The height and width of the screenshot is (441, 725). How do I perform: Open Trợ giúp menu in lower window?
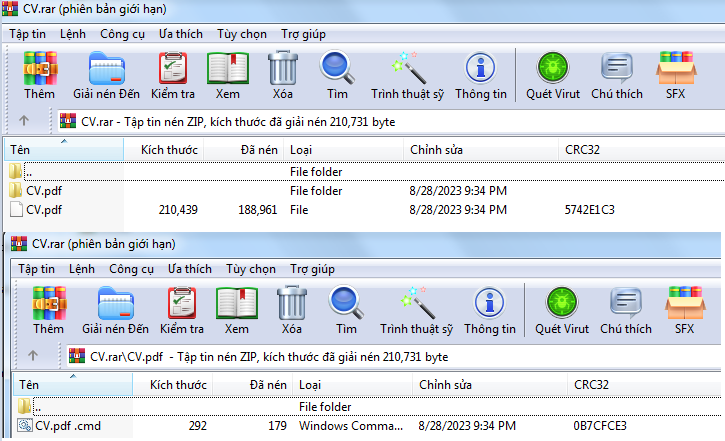point(313,269)
